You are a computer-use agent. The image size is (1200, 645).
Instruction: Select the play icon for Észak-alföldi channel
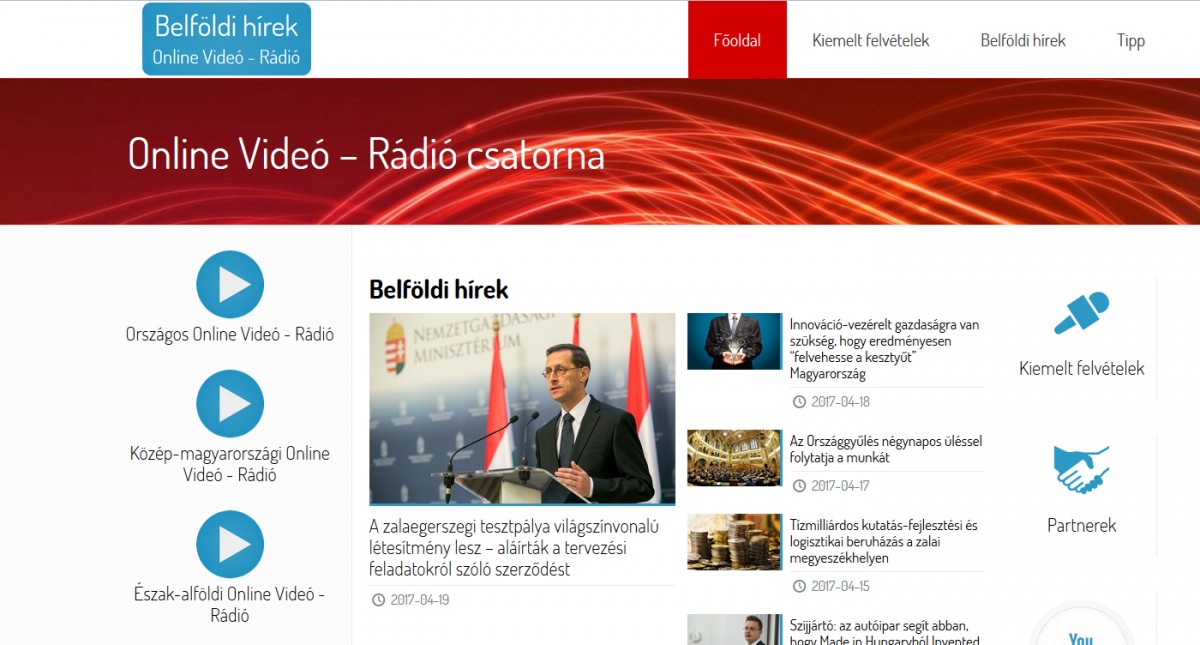pos(230,545)
